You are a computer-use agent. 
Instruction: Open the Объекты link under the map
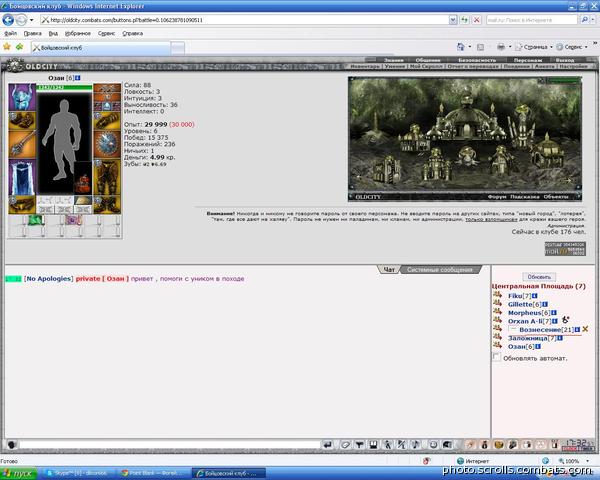555,197
